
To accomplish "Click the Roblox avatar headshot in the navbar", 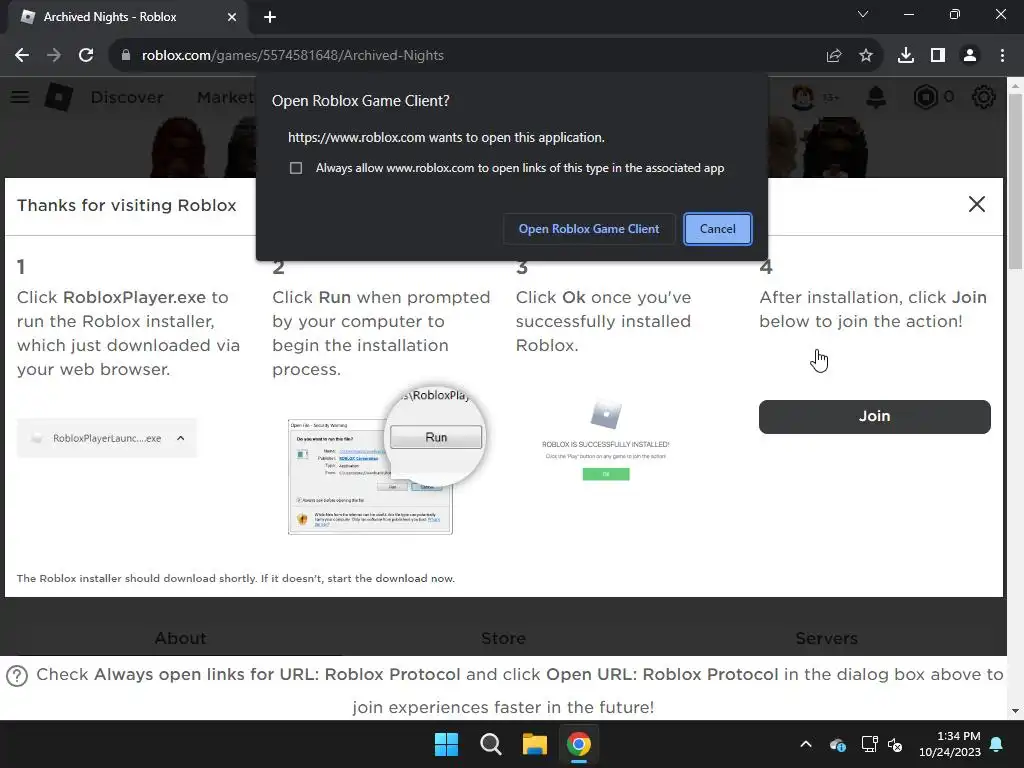I will (803, 97).
